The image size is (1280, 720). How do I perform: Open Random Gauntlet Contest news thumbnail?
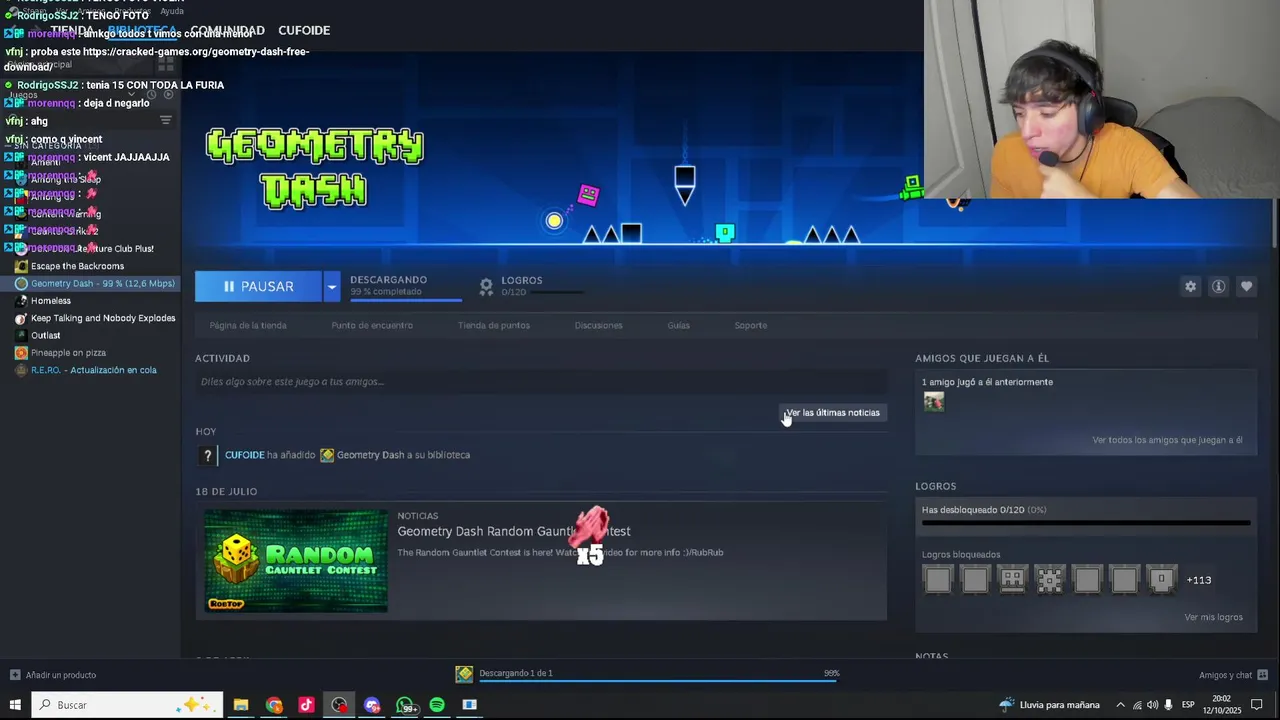point(296,560)
